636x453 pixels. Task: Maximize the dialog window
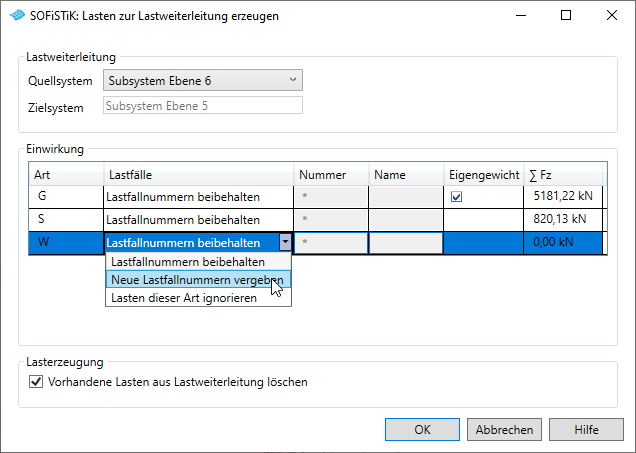[565, 16]
